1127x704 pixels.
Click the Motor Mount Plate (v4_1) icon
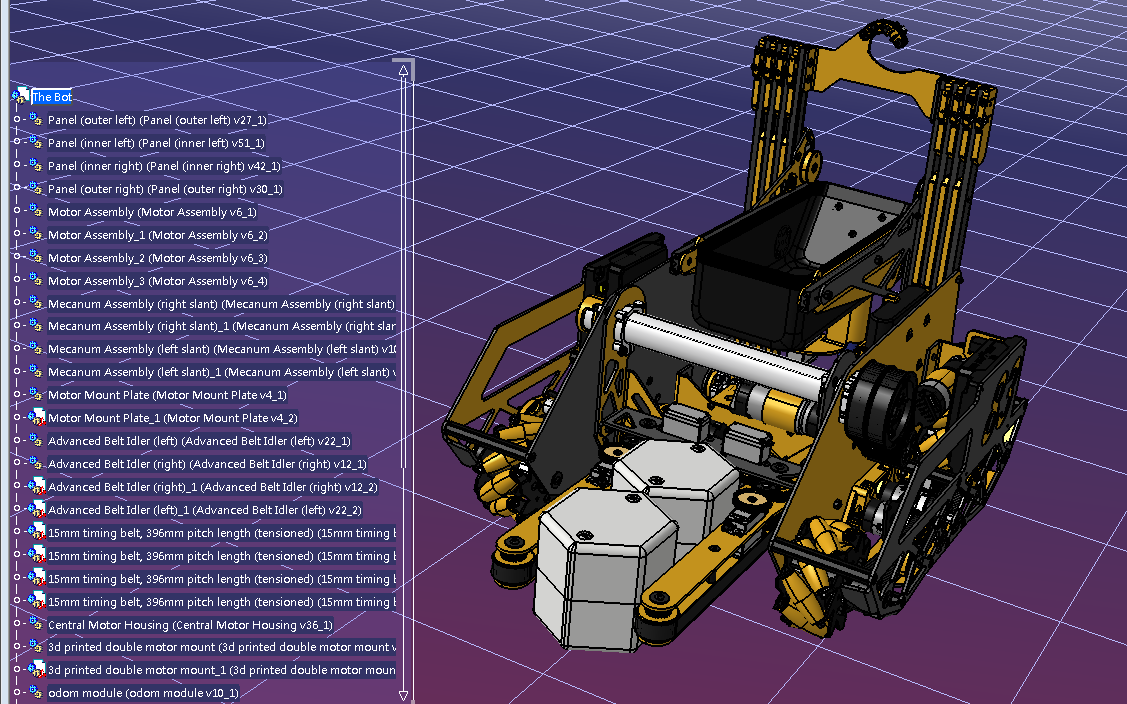coord(35,395)
